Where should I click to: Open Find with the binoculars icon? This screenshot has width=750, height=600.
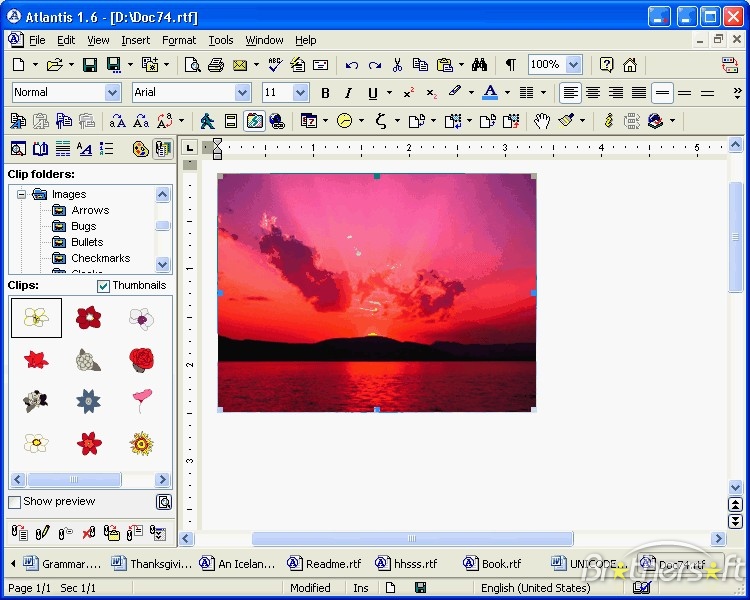coord(479,65)
